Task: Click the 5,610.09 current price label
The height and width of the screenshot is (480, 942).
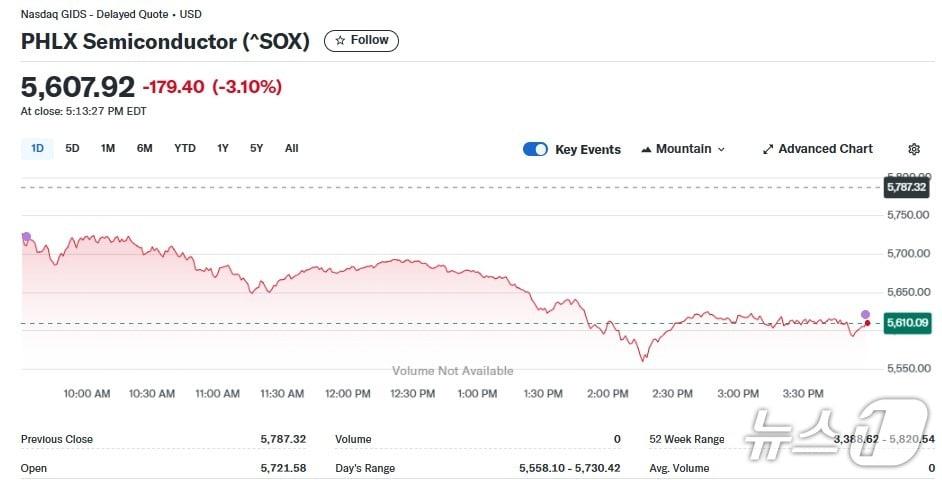Action: coord(907,322)
